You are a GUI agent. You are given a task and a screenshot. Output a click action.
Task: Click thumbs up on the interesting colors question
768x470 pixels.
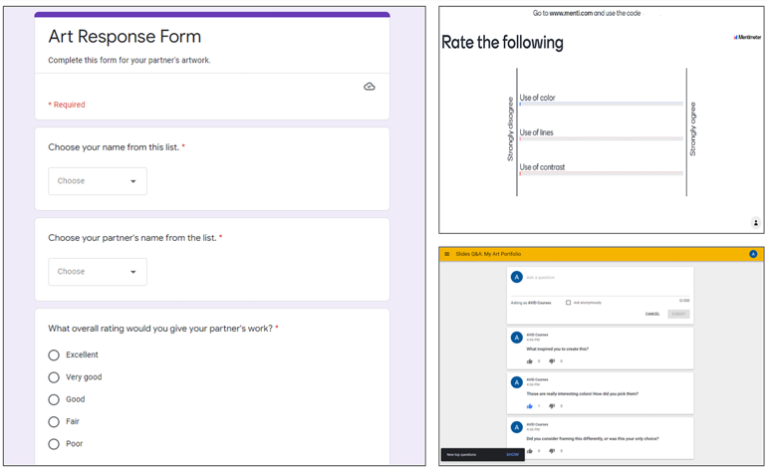point(529,406)
